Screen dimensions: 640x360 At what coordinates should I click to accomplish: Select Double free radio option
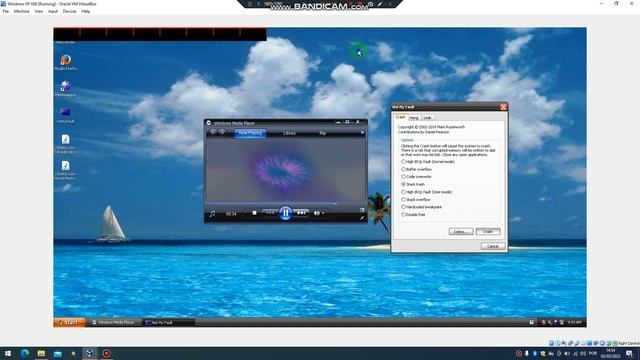pyautogui.click(x=413, y=214)
